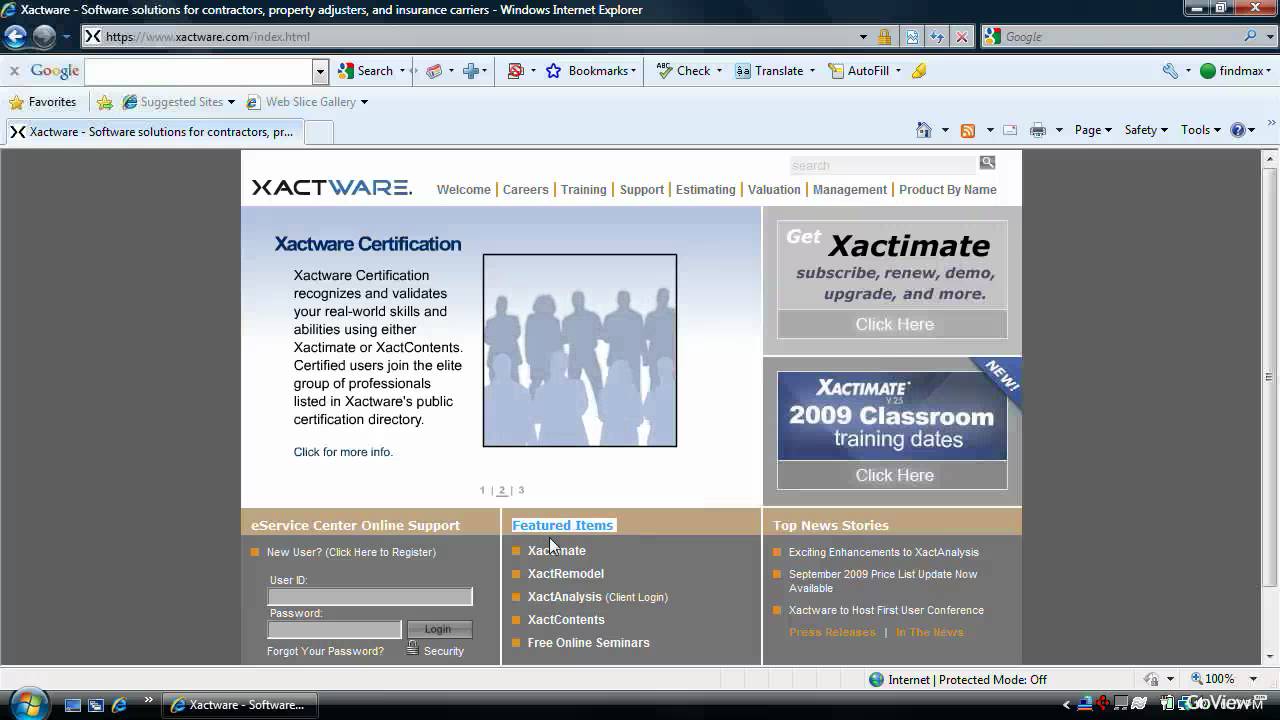Open the Estimating nav link
The image size is (1280, 720).
[705, 190]
